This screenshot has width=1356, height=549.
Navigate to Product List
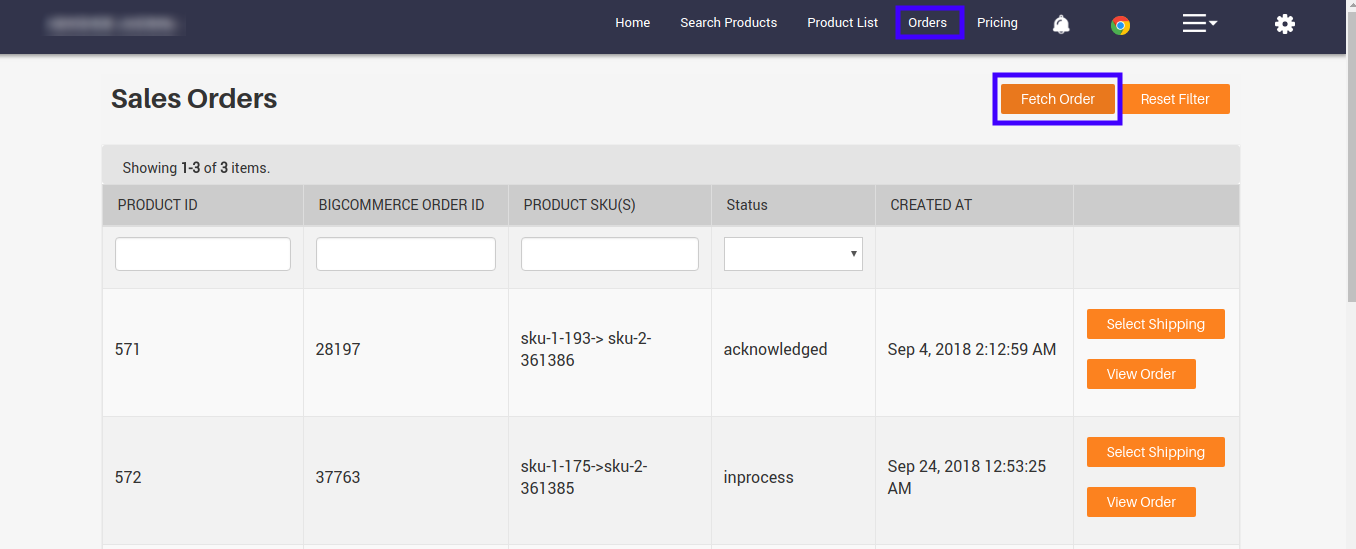[x=842, y=23]
